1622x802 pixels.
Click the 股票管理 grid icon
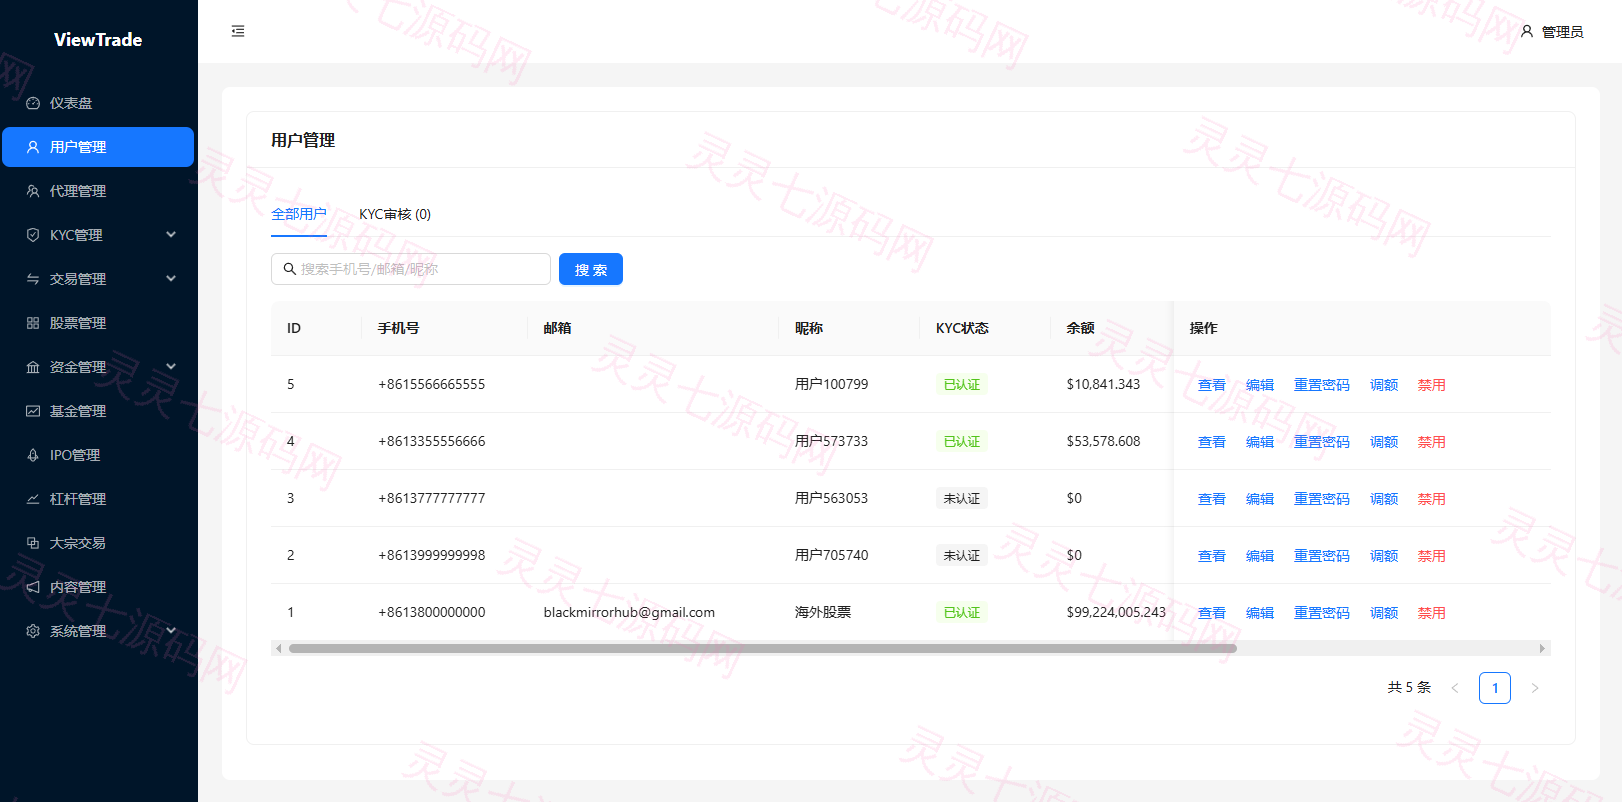(33, 323)
